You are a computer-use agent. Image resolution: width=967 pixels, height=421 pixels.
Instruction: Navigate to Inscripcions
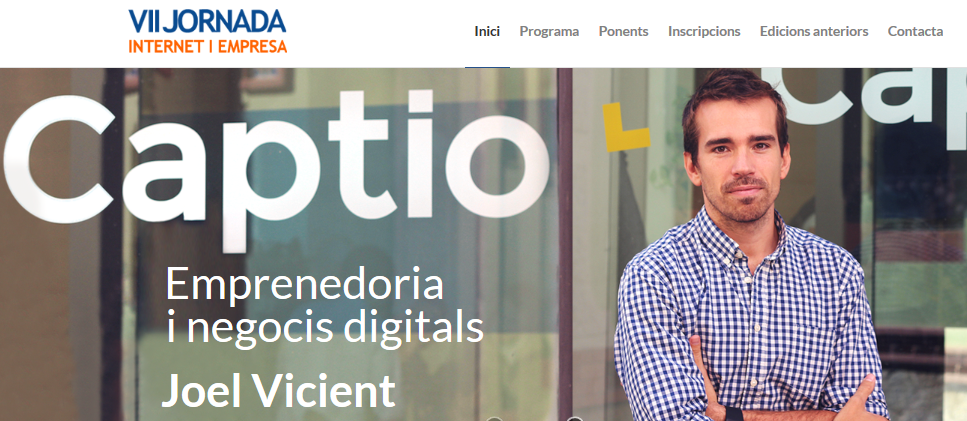click(704, 31)
